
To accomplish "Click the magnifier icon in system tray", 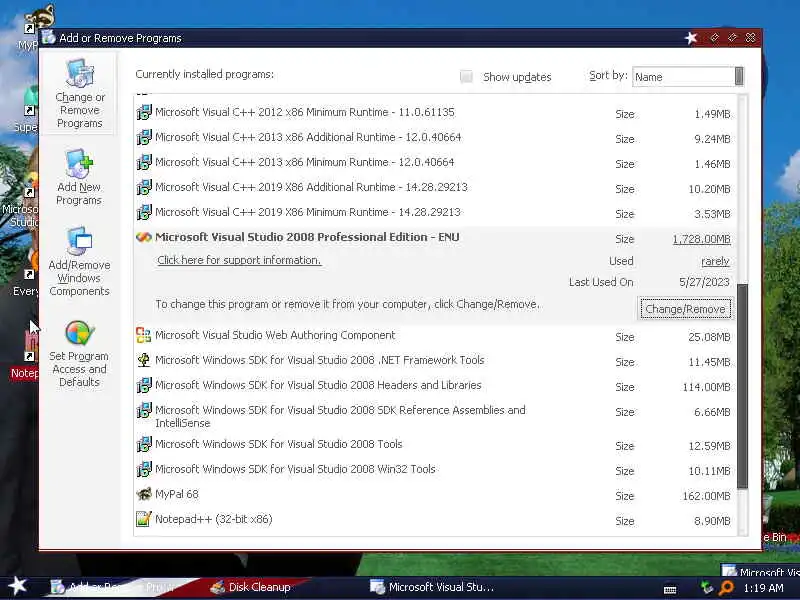I will point(726,588).
